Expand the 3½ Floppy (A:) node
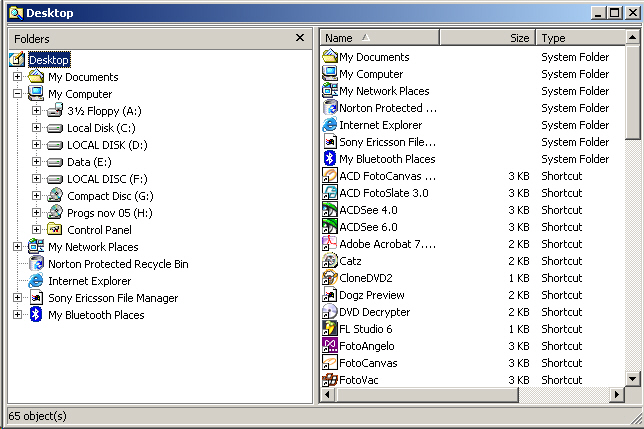Screen dimensions: 644x429 point(36,110)
